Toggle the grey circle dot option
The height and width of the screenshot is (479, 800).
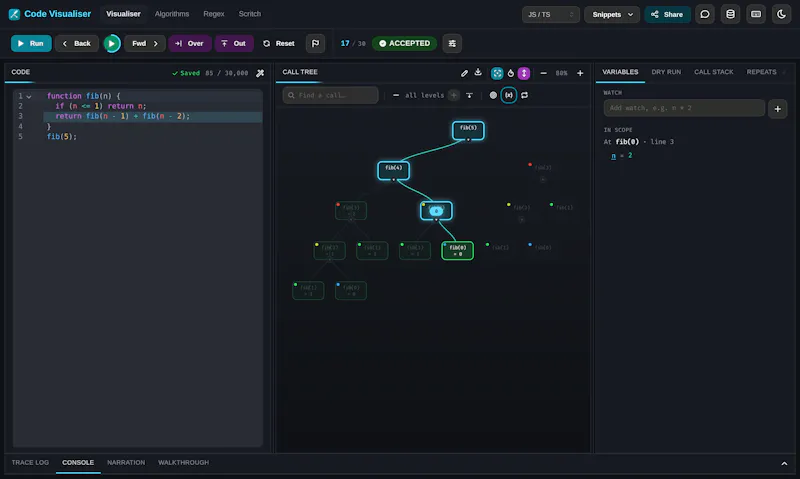click(493, 95)
